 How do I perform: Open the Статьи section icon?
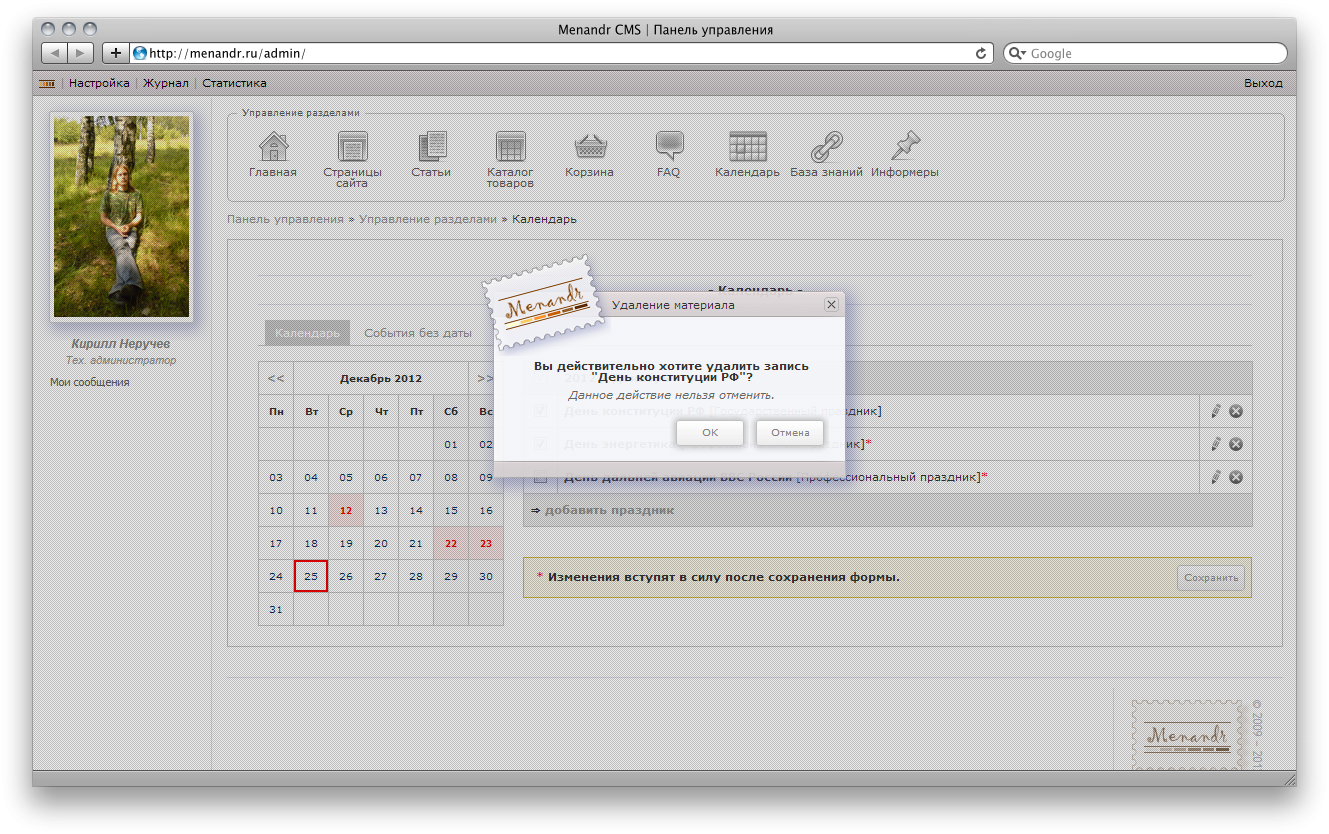pos(431,147)
